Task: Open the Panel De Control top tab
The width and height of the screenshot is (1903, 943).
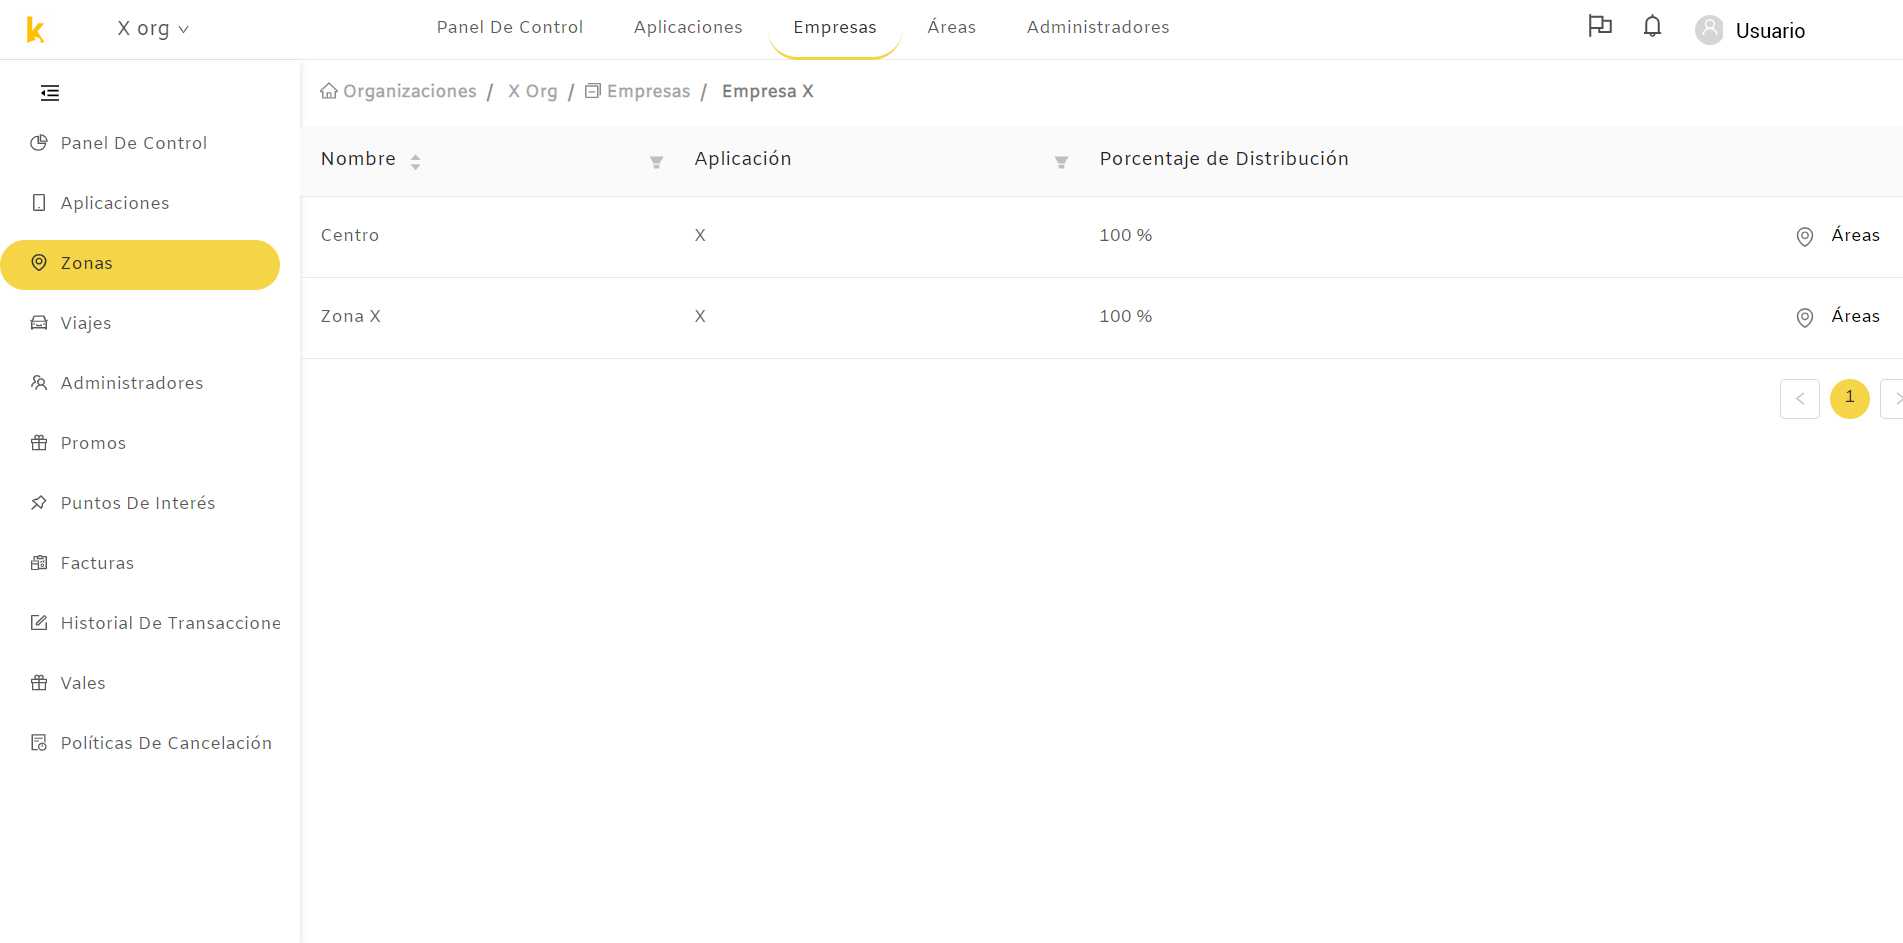Action: point(510,27)
